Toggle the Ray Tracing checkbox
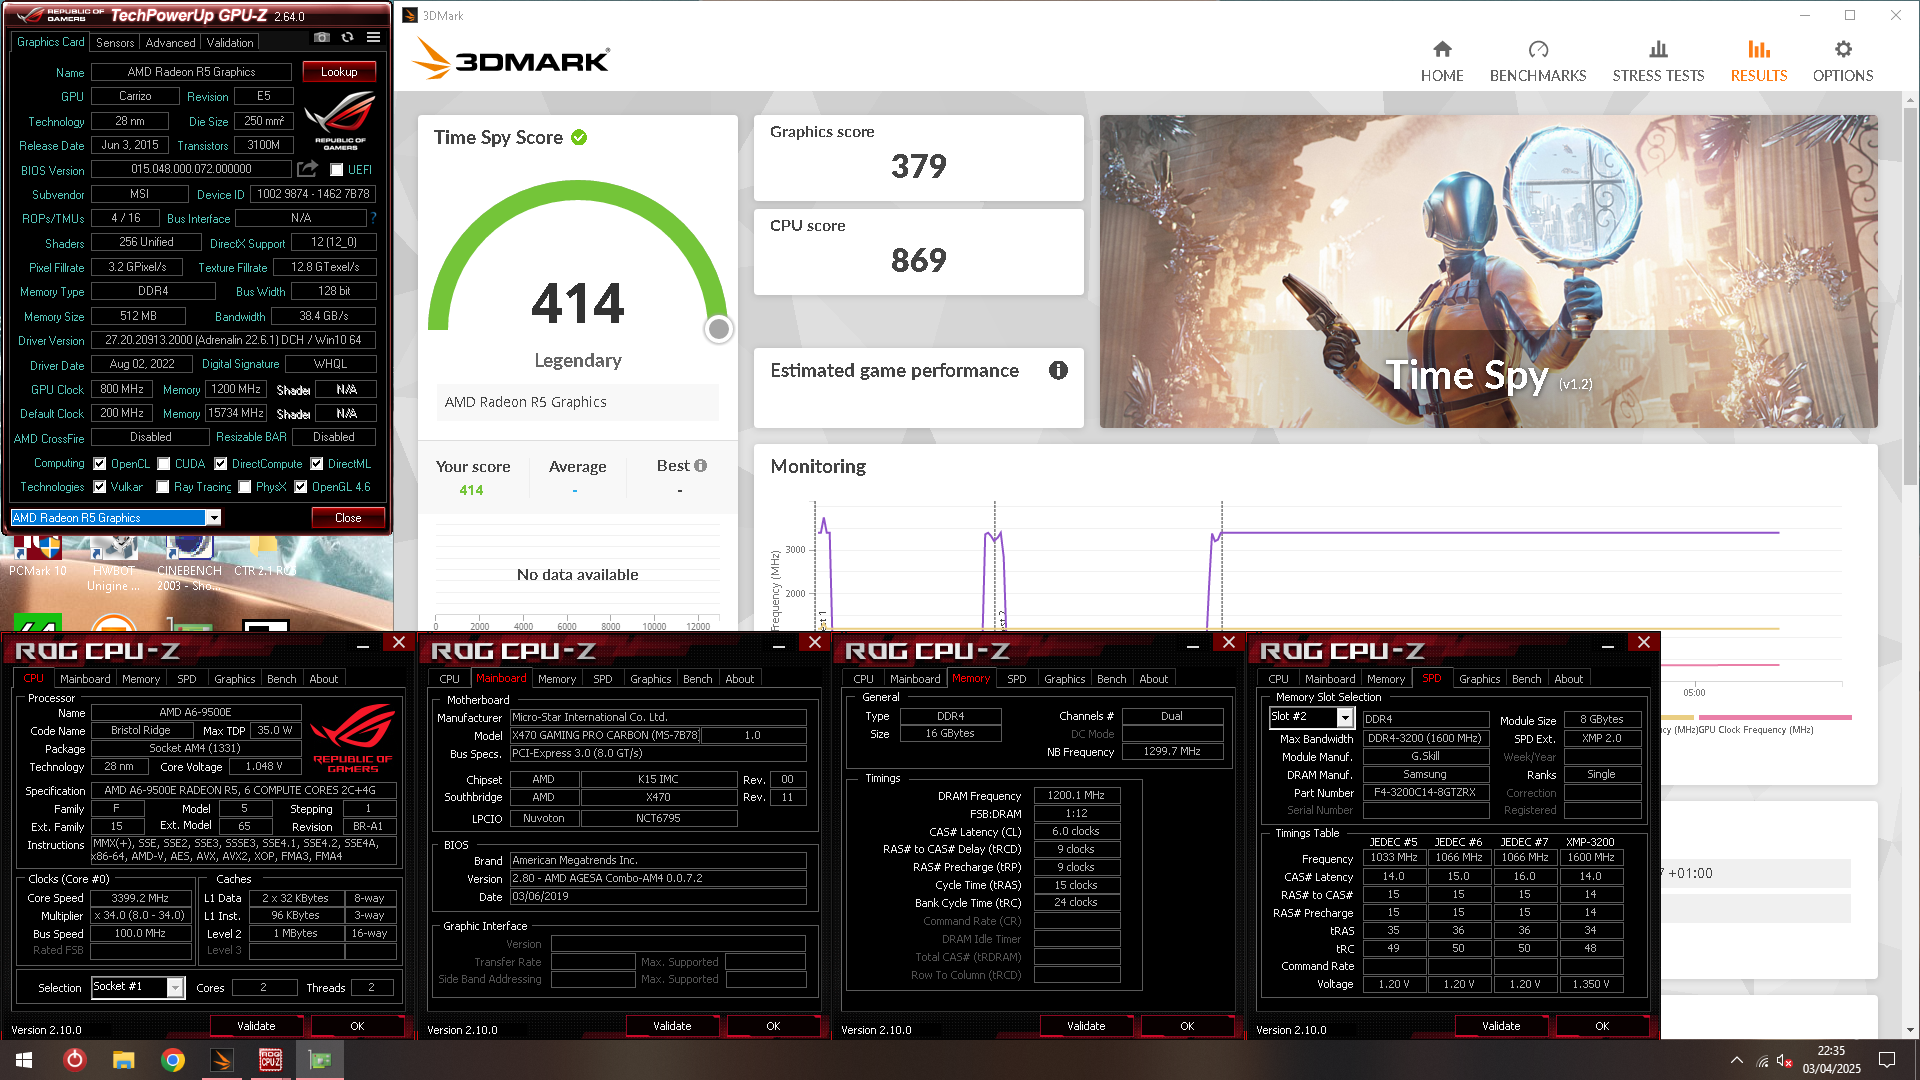Image resolution: width=1920 pixels, height=1080 pixels. (x=163, y=487)
